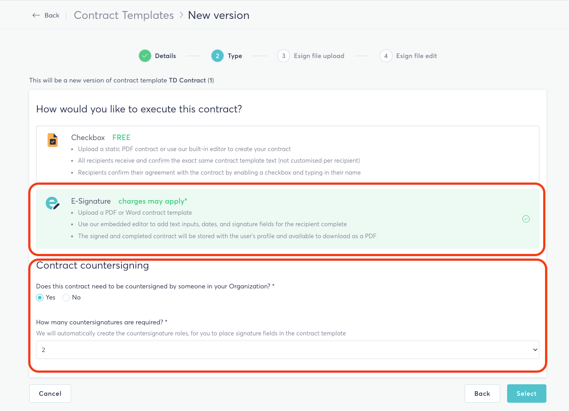The width and height of the screenshot is (569, 411).
Task: Click the step 2 Type circle icon
Action: (x=217, y=56)
